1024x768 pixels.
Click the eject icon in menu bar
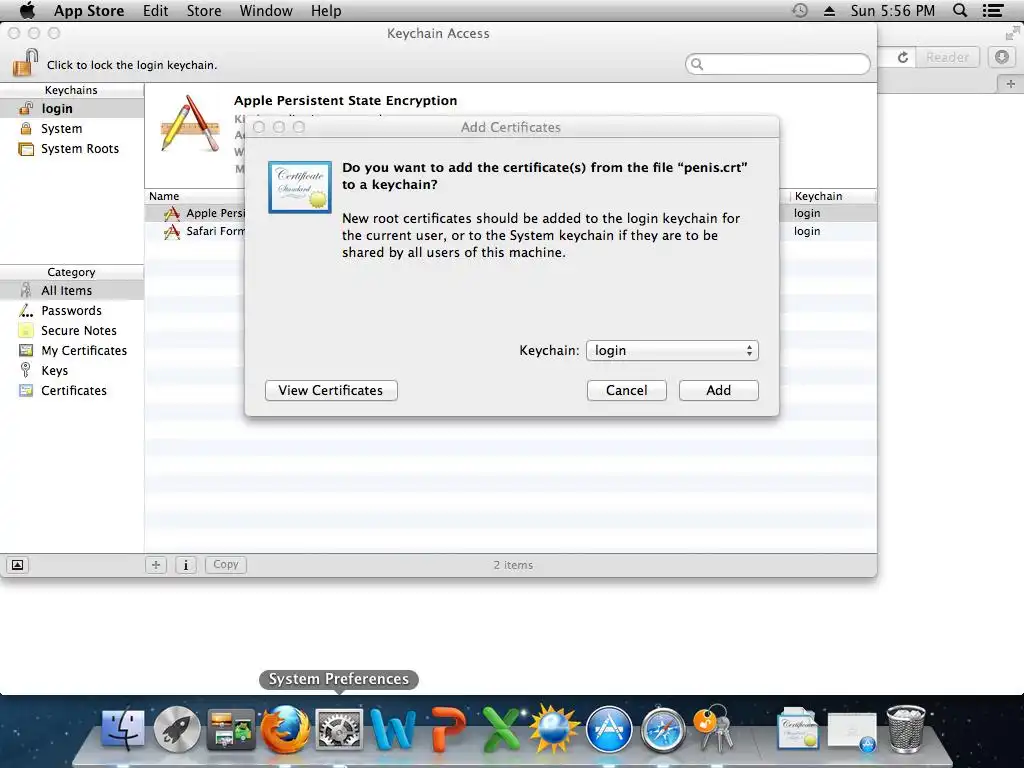pyautogui.click(x=829, y=10)
